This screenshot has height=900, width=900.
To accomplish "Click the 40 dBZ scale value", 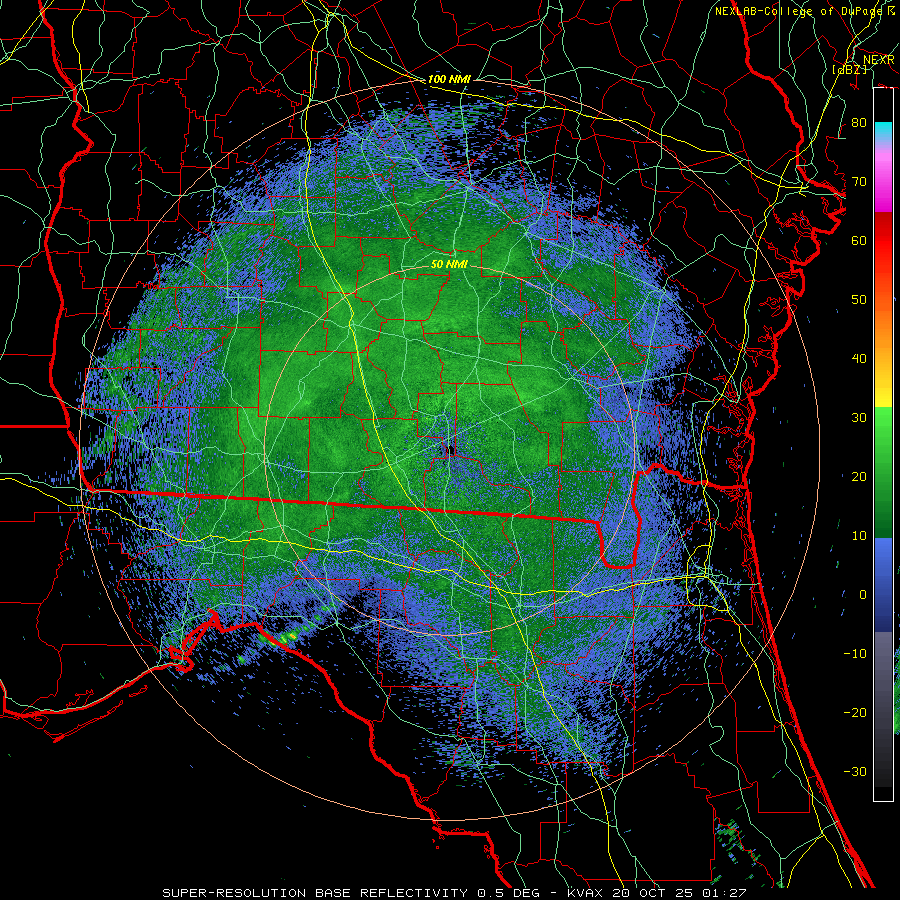I will [x=859, y=359].
